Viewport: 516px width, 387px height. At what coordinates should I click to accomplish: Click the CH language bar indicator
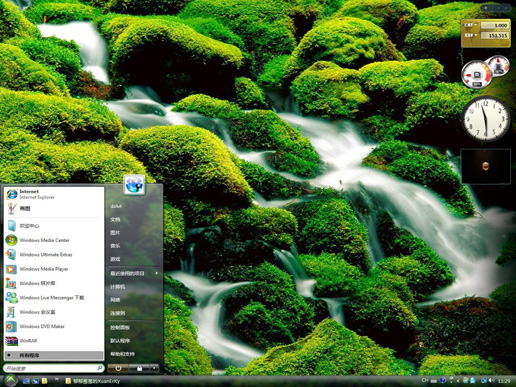[x=424, y=380]
